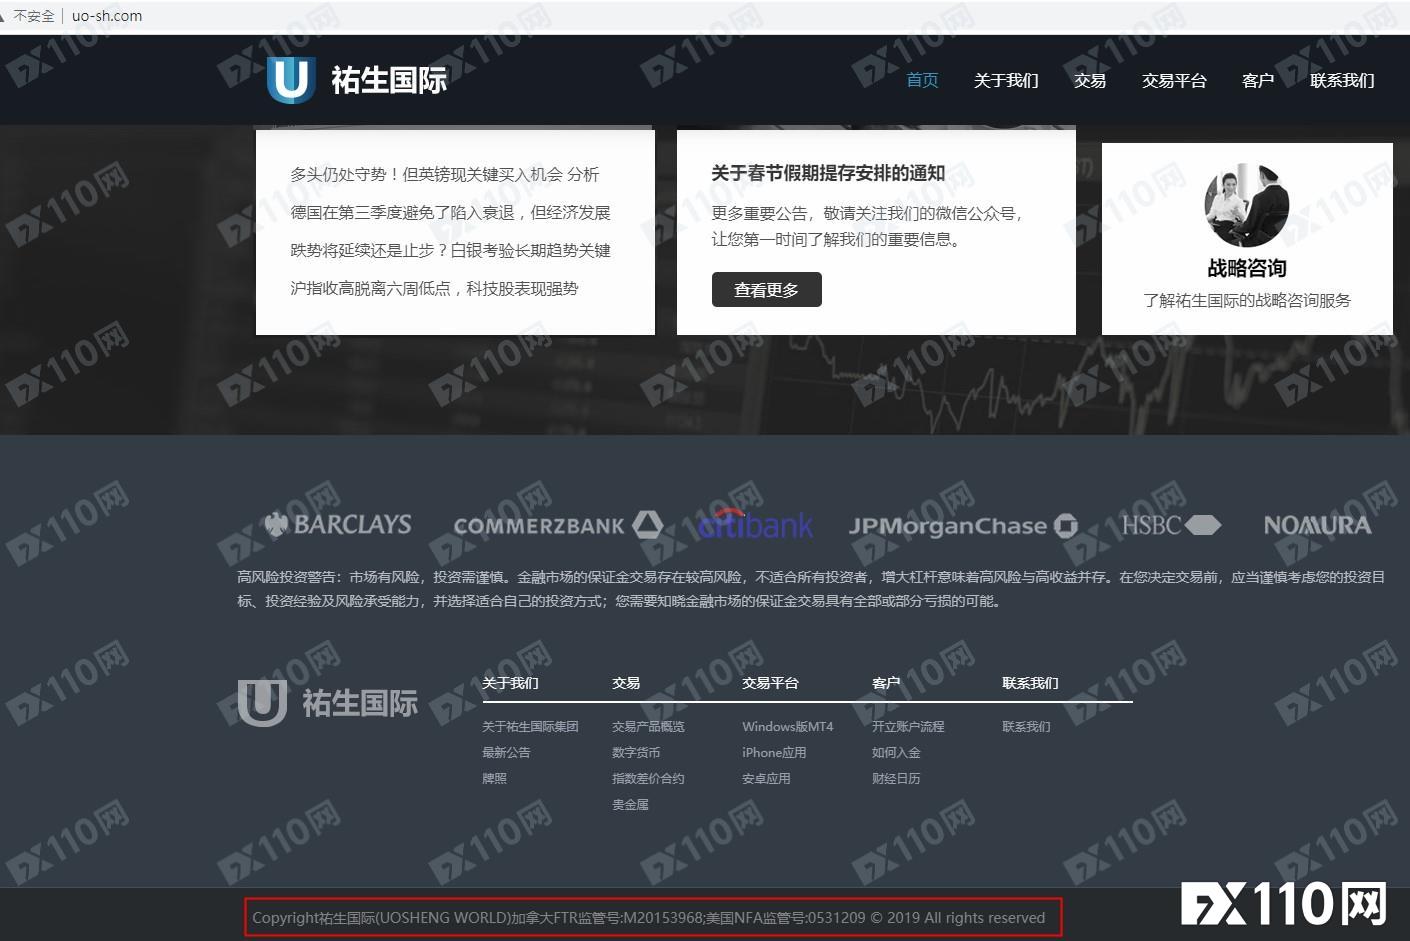Click the FX110网 logo at bottom right
The width and height of the screenshot is (1410, 941).
1285,905
